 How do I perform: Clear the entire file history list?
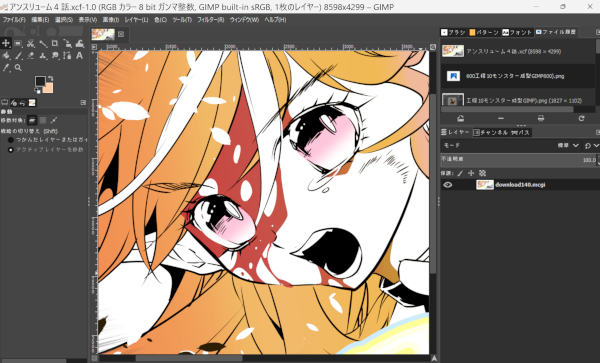pos(541,119)
